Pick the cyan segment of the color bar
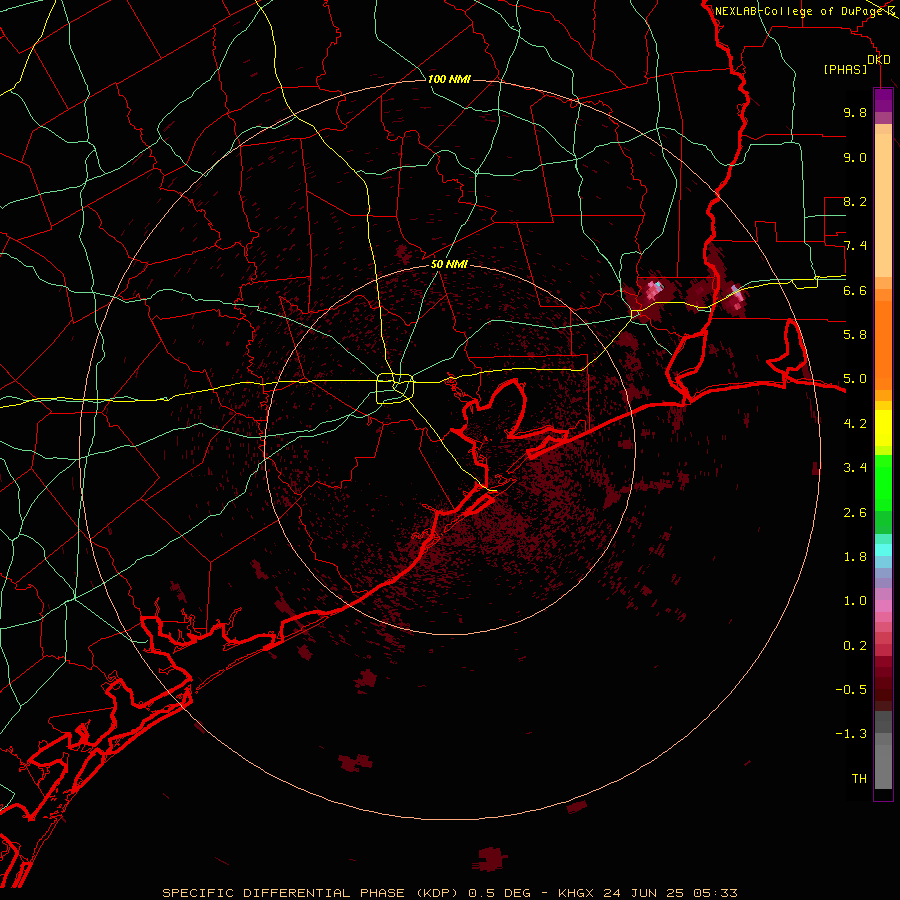The height and width of the screenshot is (900, 900). [x=883, y=550]
